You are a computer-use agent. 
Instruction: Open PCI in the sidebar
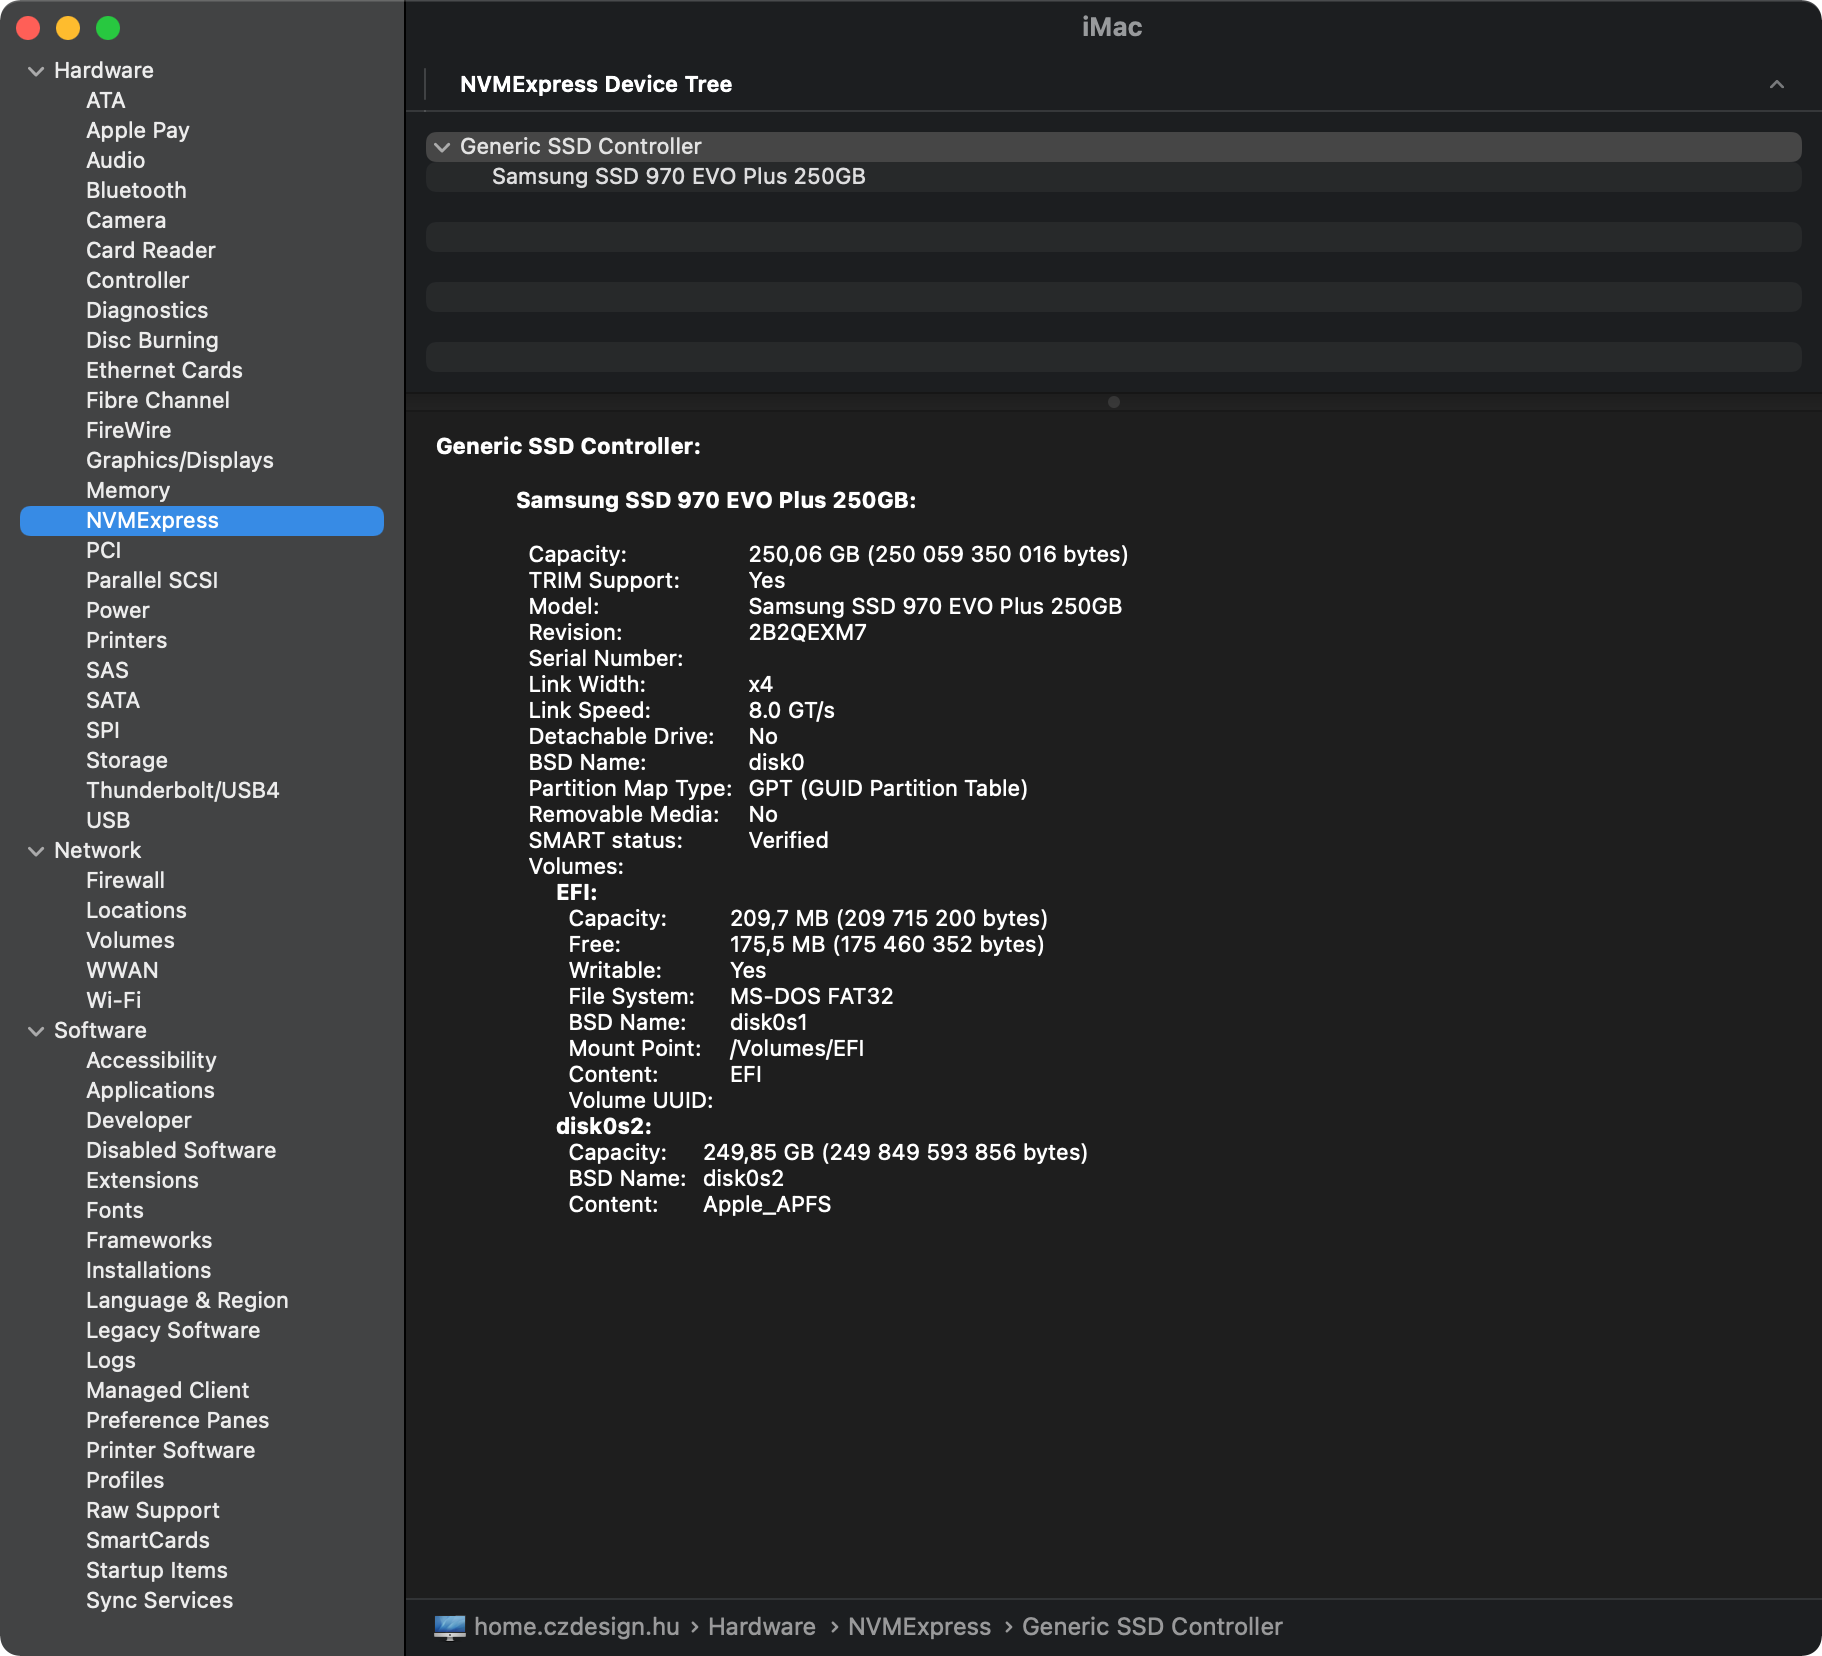coord(103,551)
